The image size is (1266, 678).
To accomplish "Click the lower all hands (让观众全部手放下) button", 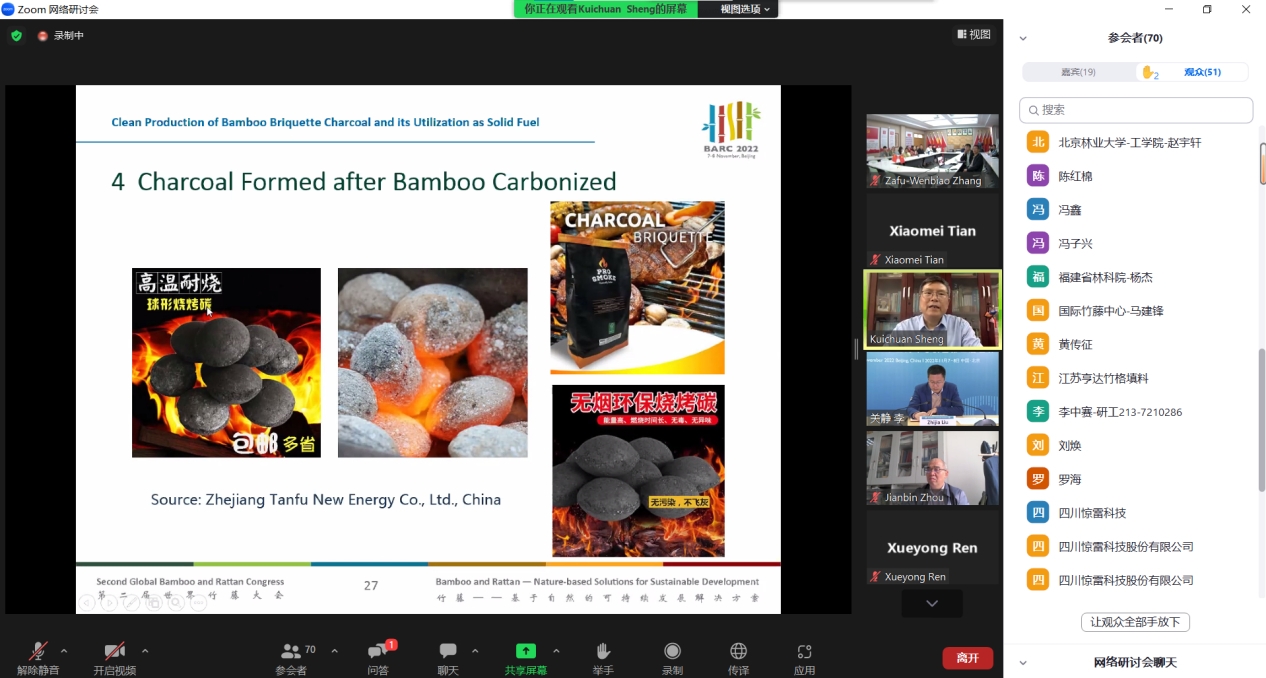I will pyautogui.click(x=1135, y=622).
